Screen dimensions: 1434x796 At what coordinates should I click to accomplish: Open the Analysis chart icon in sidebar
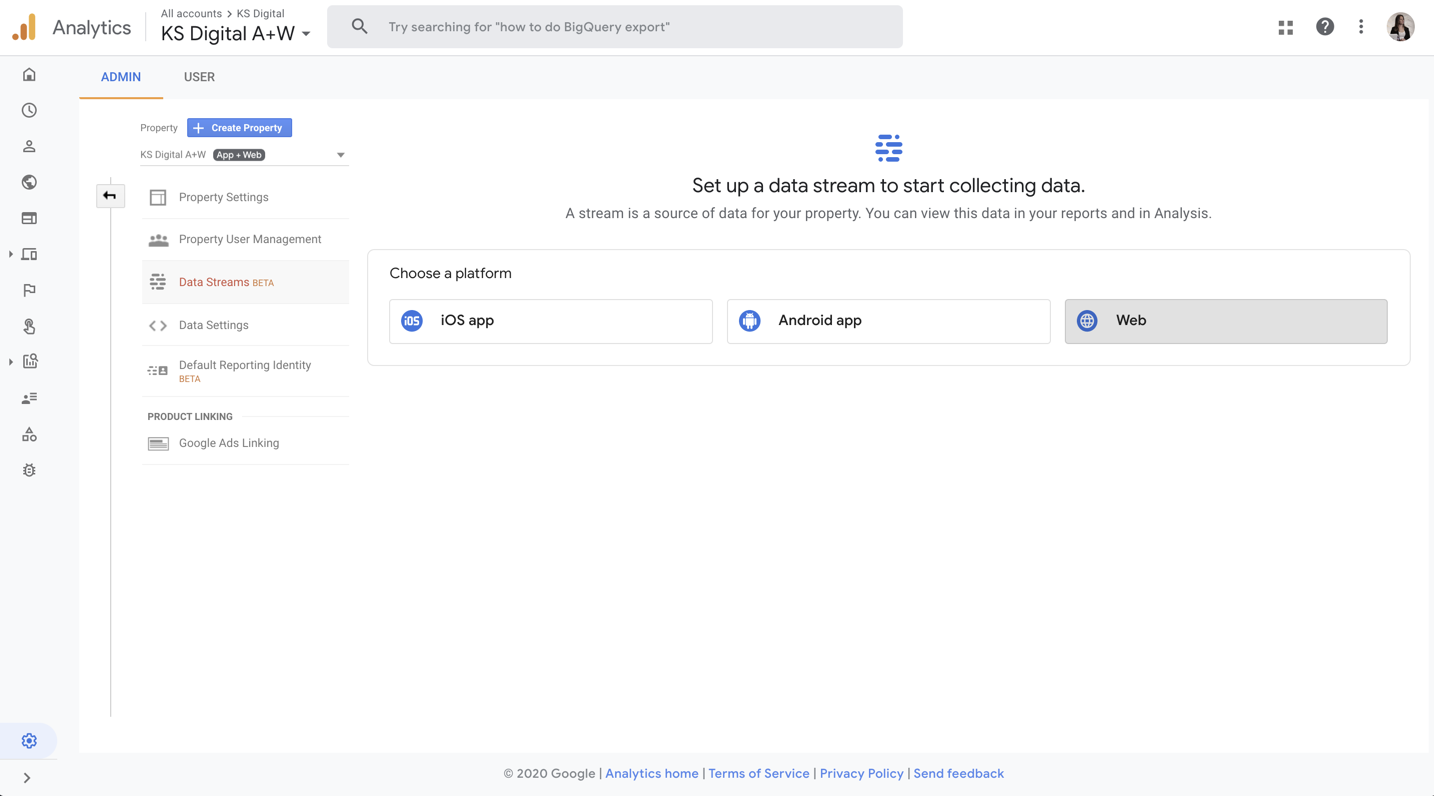click(29, 362)
